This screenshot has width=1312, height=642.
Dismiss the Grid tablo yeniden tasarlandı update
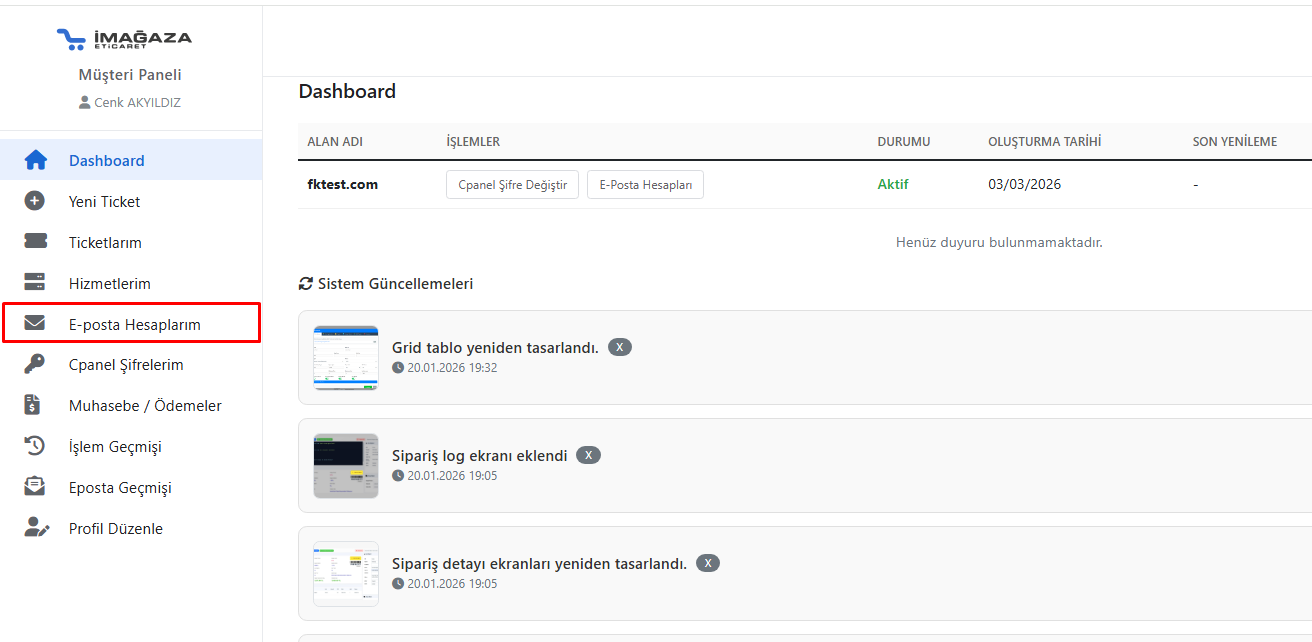620,348
